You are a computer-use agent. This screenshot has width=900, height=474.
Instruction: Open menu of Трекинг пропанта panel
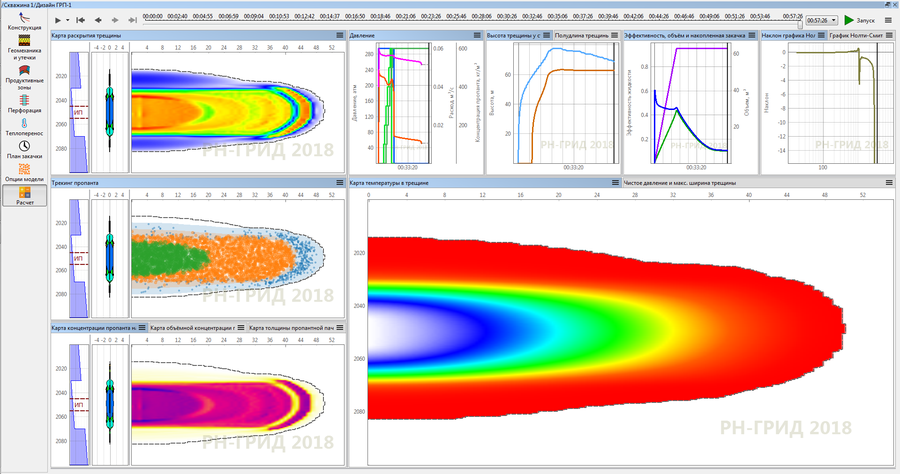[339, 185]
